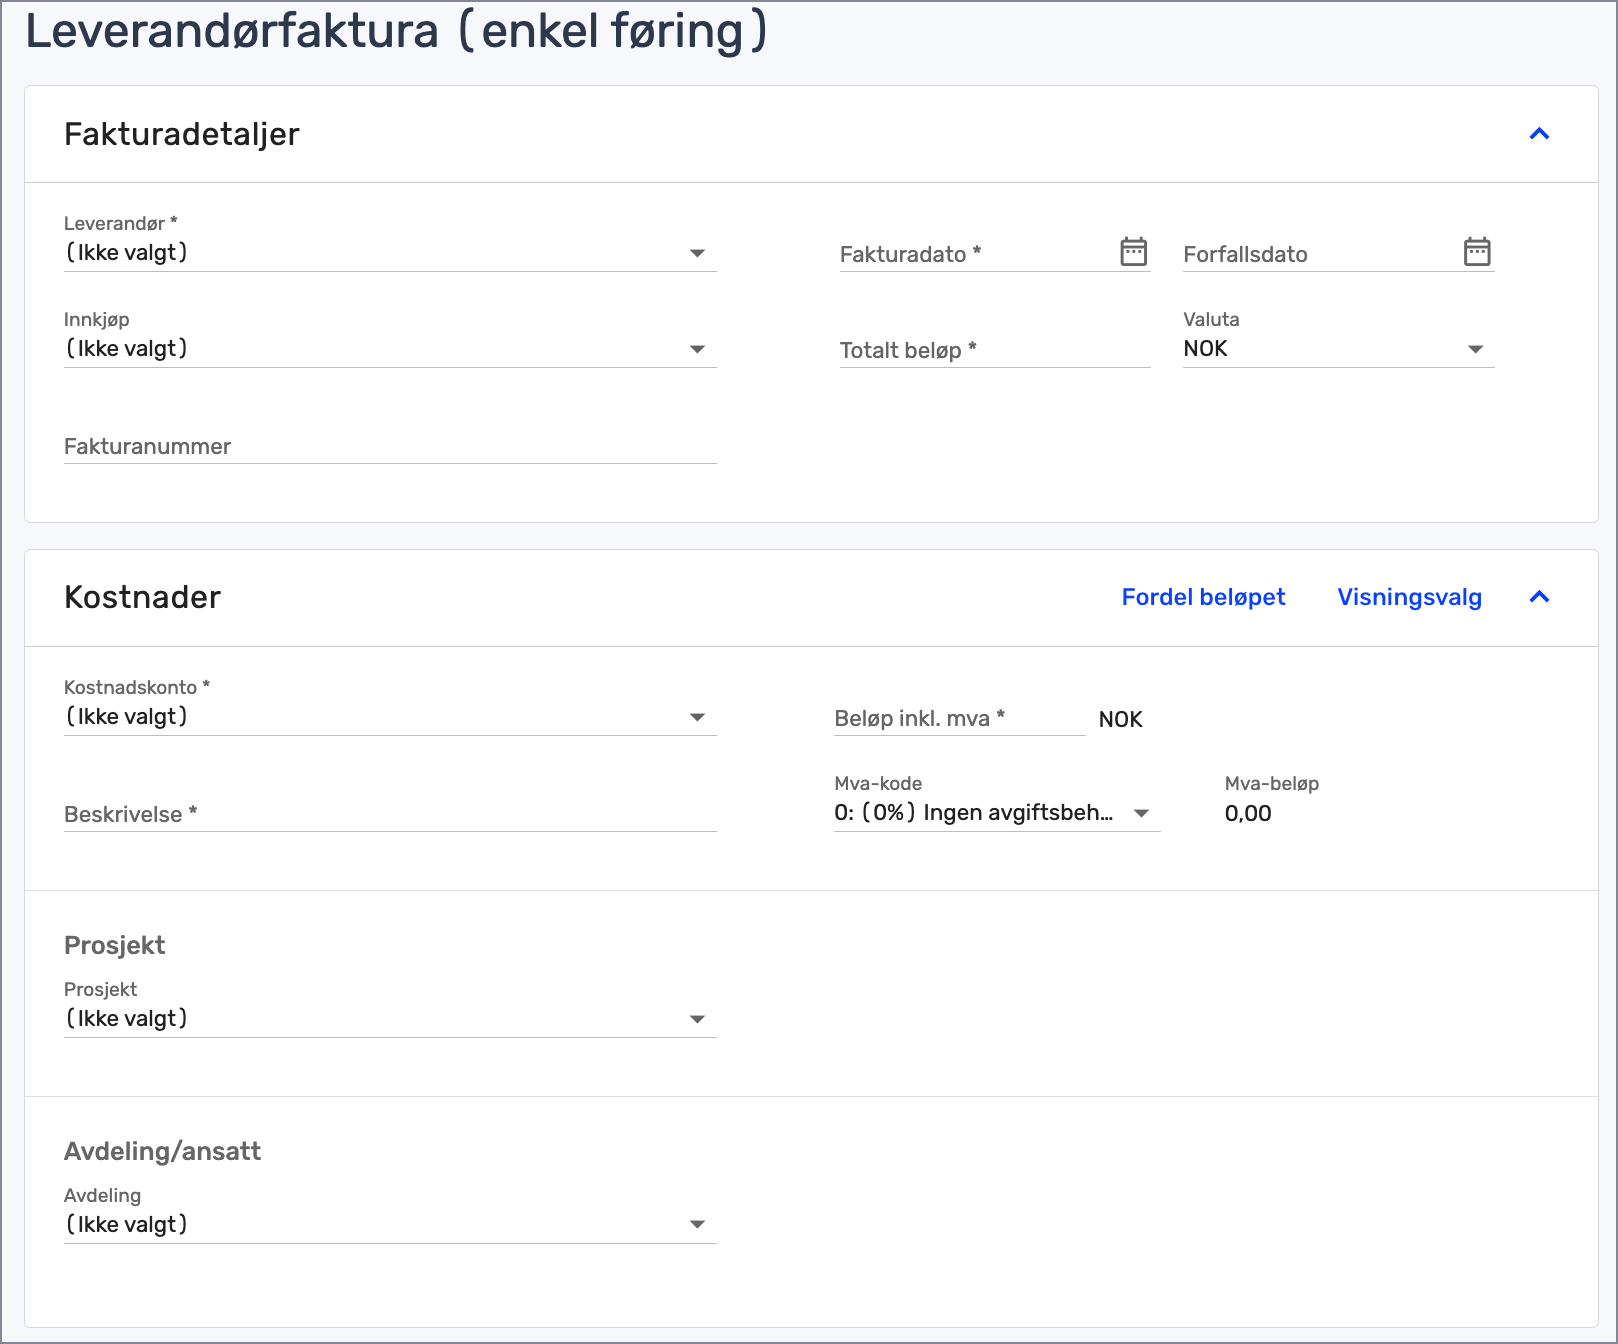Open the Mva-kode dropdown
The width and height of the screenshot is (1618, 1344).
[x=996, y=813]
